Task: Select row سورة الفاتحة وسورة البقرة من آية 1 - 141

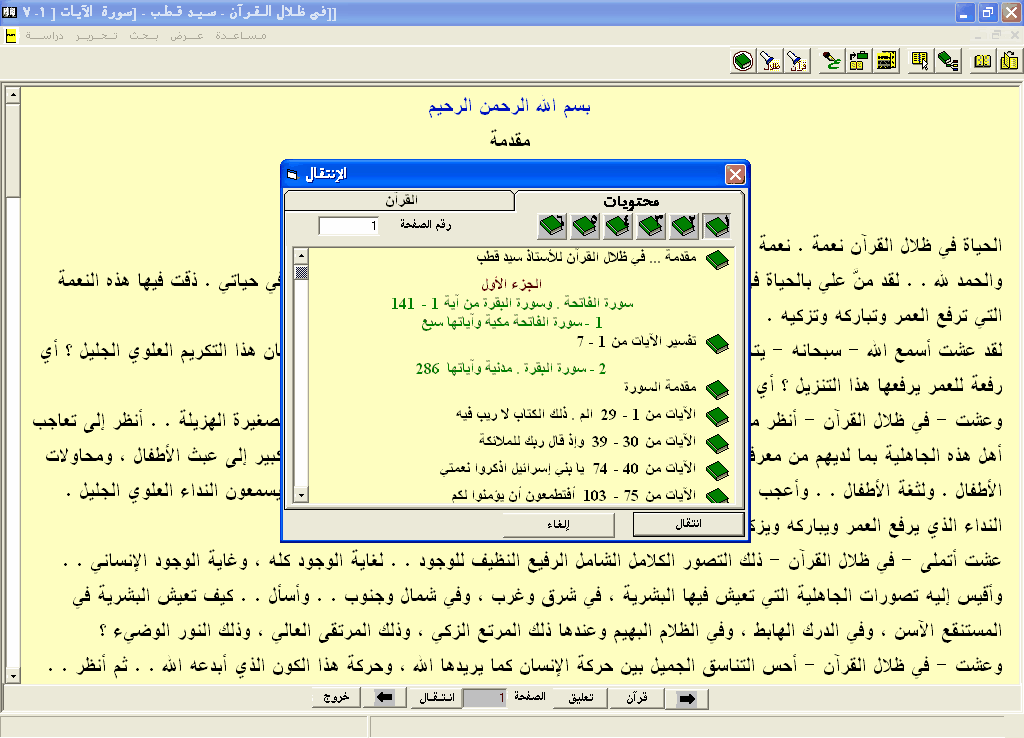Action: (512, 303)
